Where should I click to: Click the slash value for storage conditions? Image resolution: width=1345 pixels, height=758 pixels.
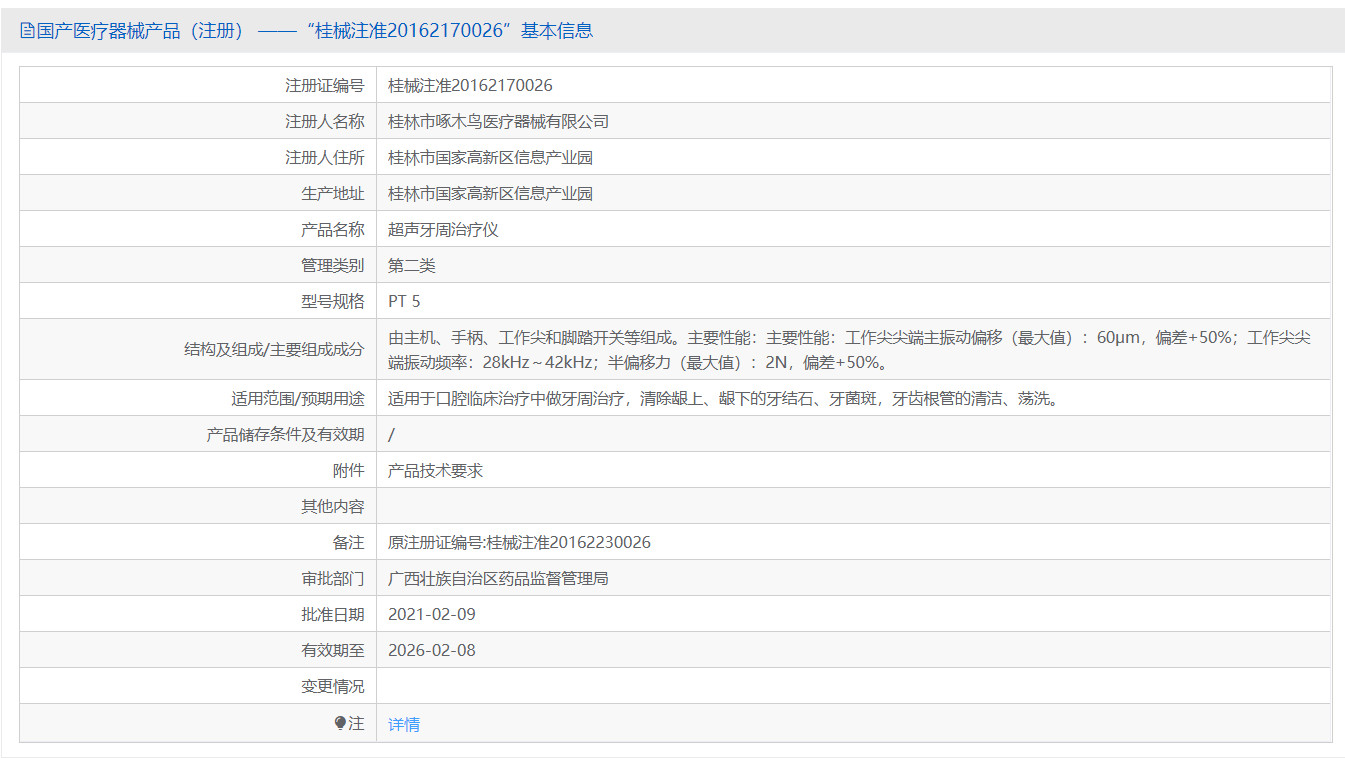[391, 434]
